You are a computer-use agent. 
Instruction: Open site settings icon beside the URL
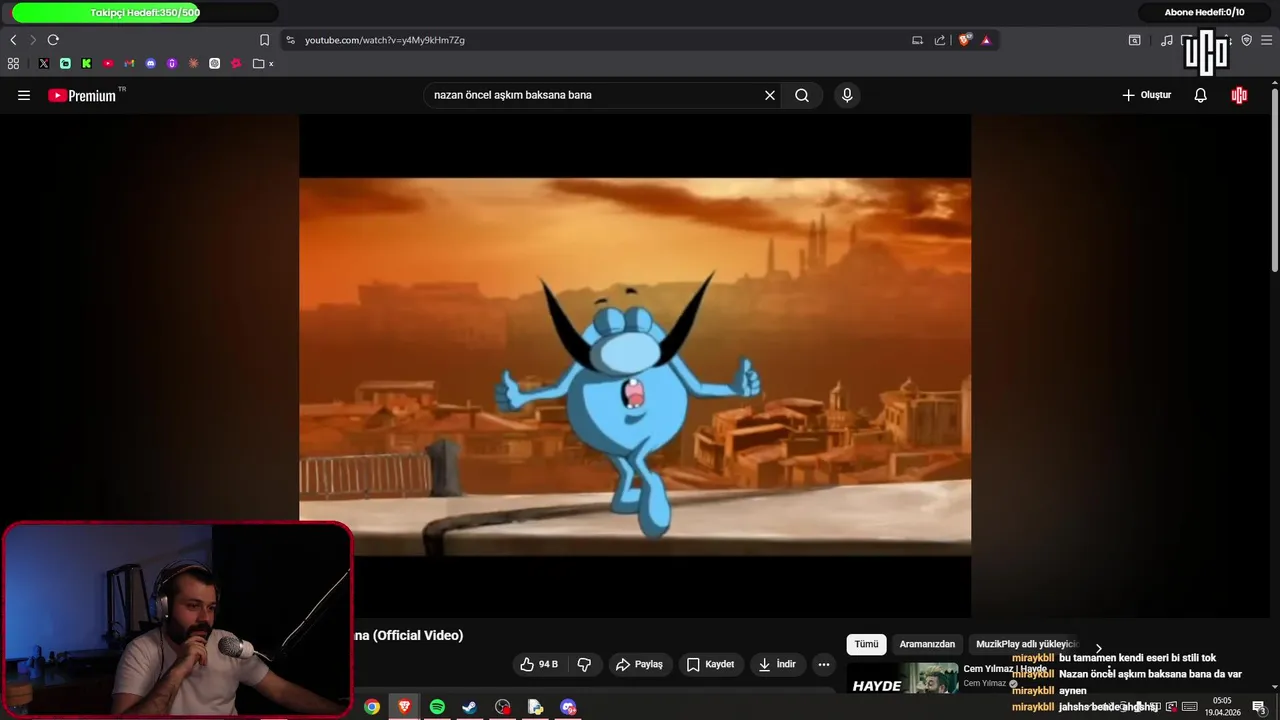[290, 40]
